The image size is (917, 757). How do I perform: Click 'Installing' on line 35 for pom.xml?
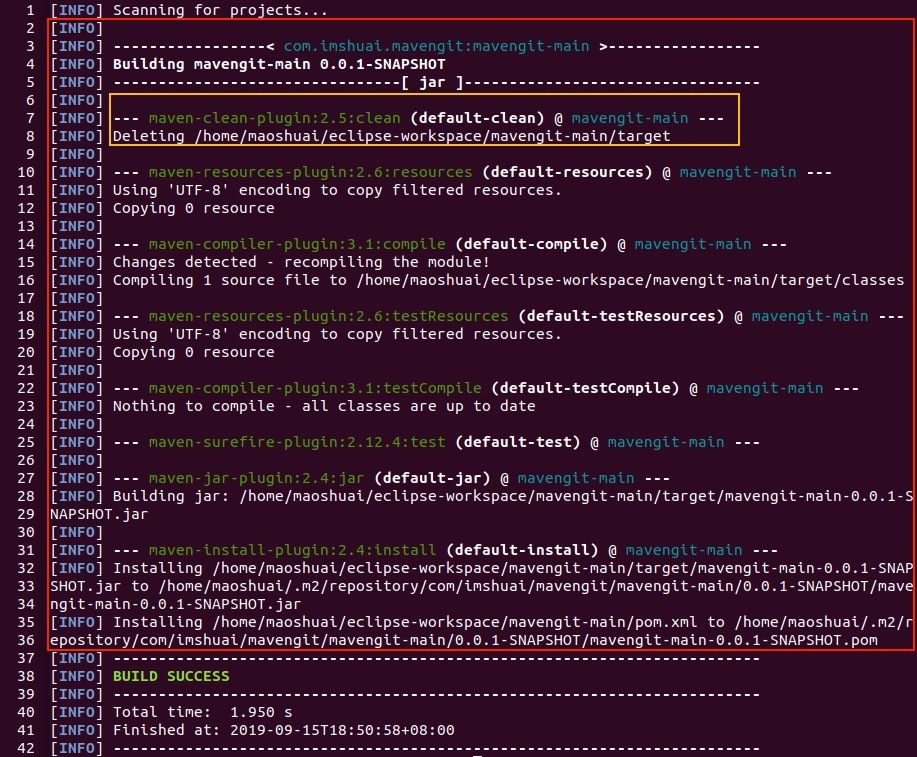click(x=157, y=622)
